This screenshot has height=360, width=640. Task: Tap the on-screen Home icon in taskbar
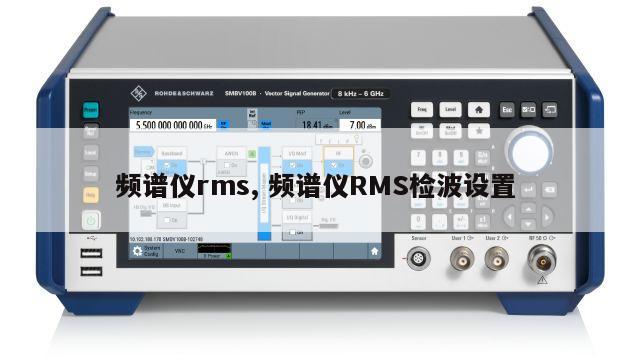click(374, 251)
